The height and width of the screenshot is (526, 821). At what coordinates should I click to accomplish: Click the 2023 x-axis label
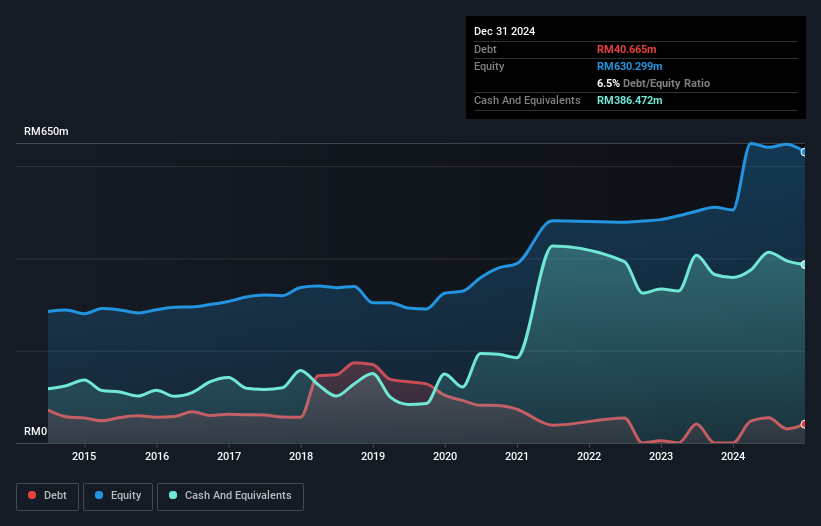tap(661, 456)
